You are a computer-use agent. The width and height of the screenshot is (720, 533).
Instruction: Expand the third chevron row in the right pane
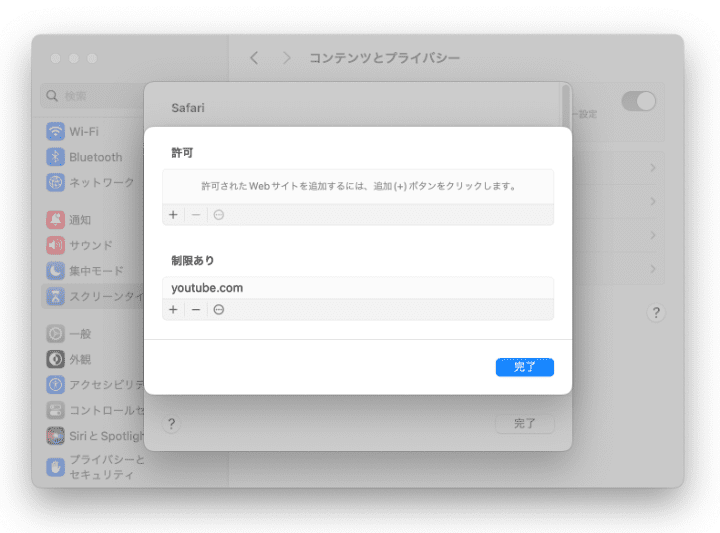point(653,236)
